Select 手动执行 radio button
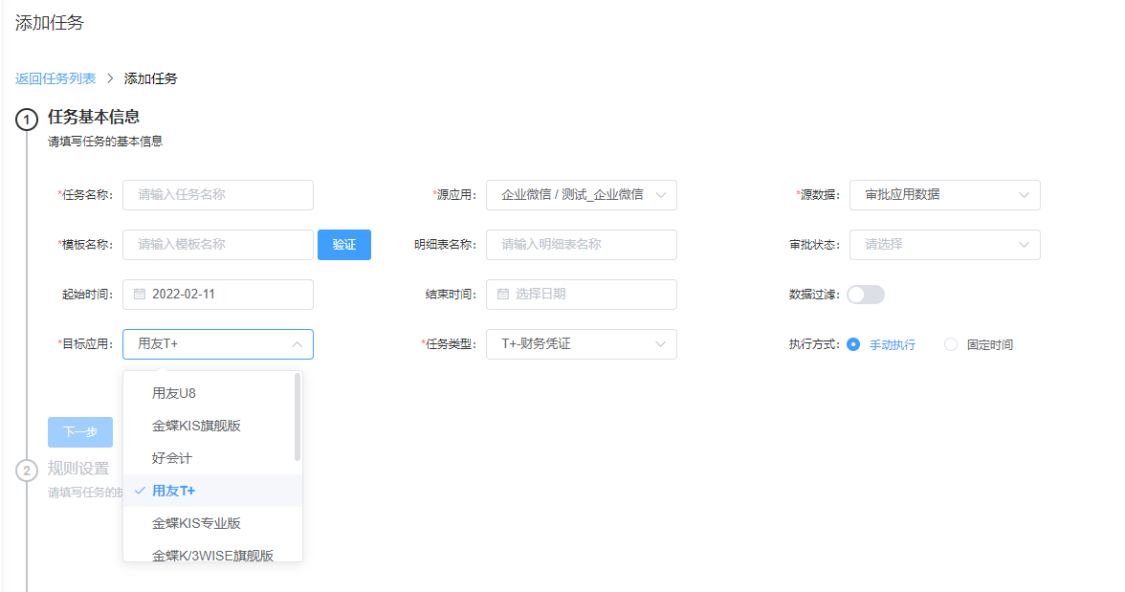This screenshot has height=592, width=1125. tap(853, 344)
